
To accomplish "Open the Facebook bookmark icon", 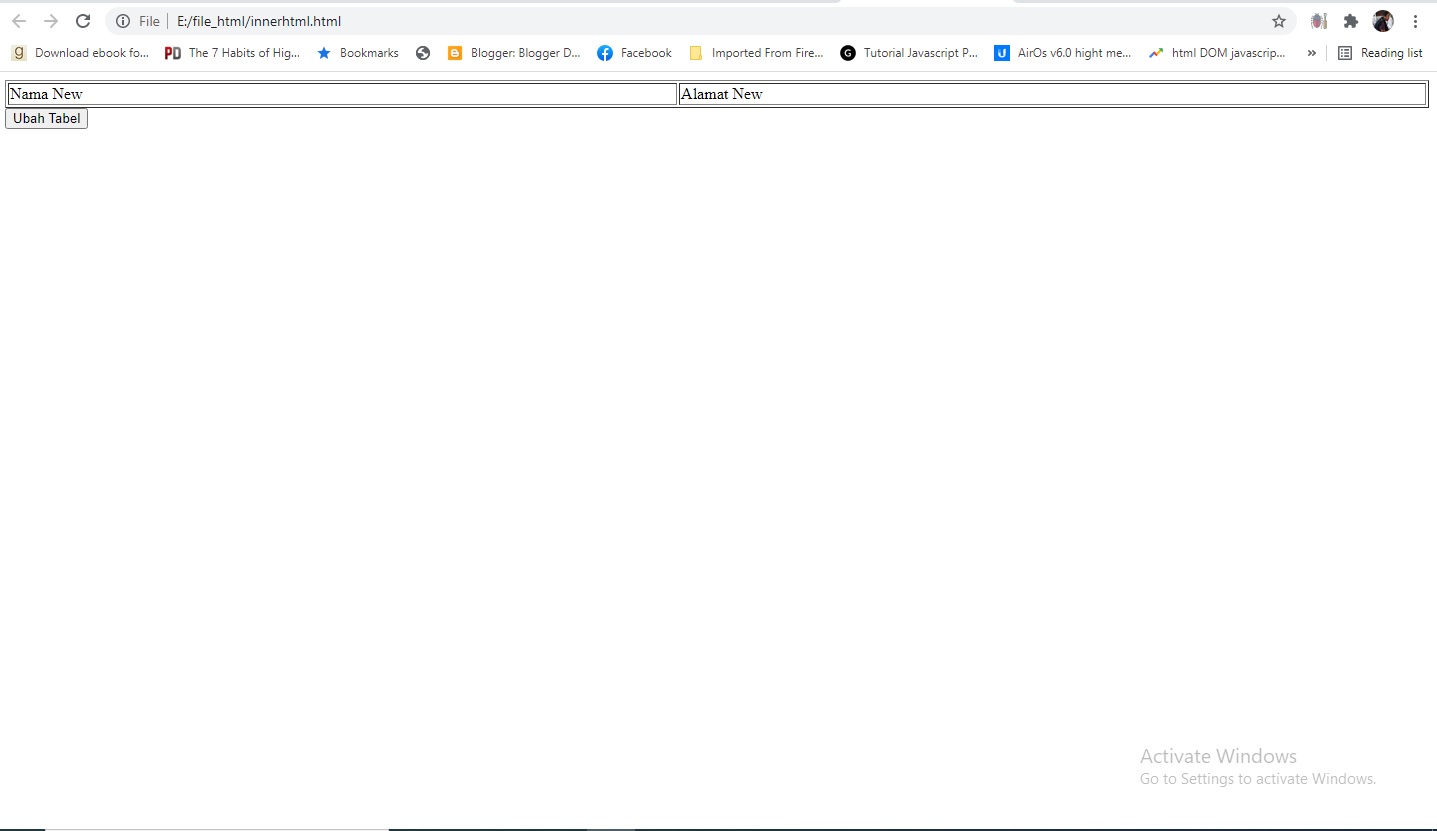I will point(606,52).
